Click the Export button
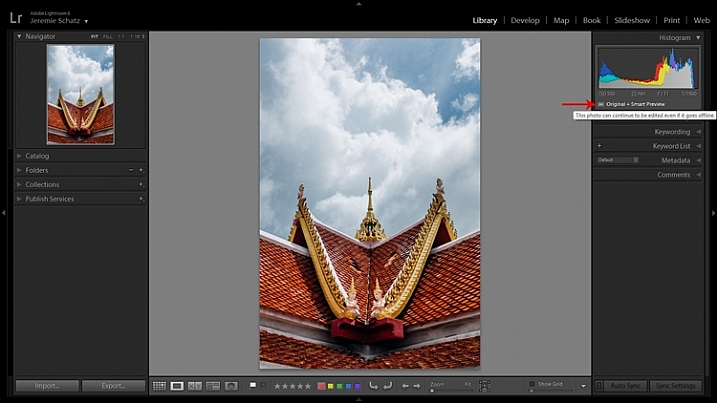Viewport: 717px width, 403px height. pyautogui.click(x=113, y=386)
